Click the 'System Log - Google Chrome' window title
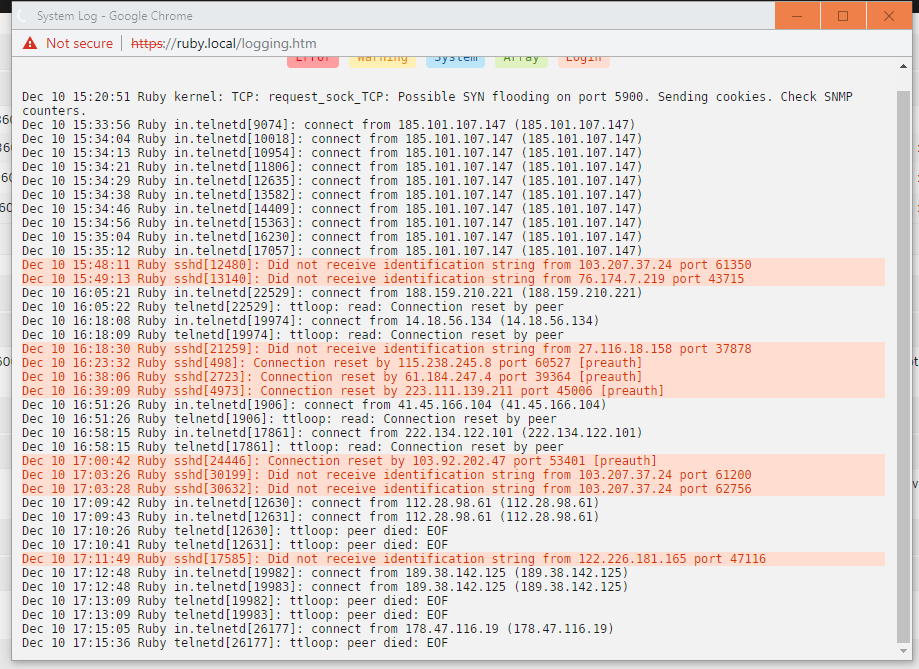 pos(114,16)
